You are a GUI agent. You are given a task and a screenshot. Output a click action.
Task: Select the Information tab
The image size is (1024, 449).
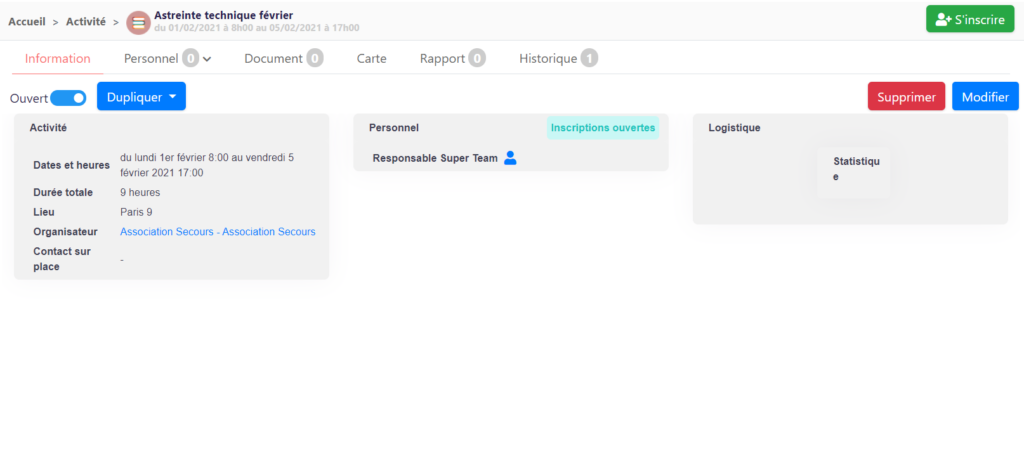click(57, 59)
